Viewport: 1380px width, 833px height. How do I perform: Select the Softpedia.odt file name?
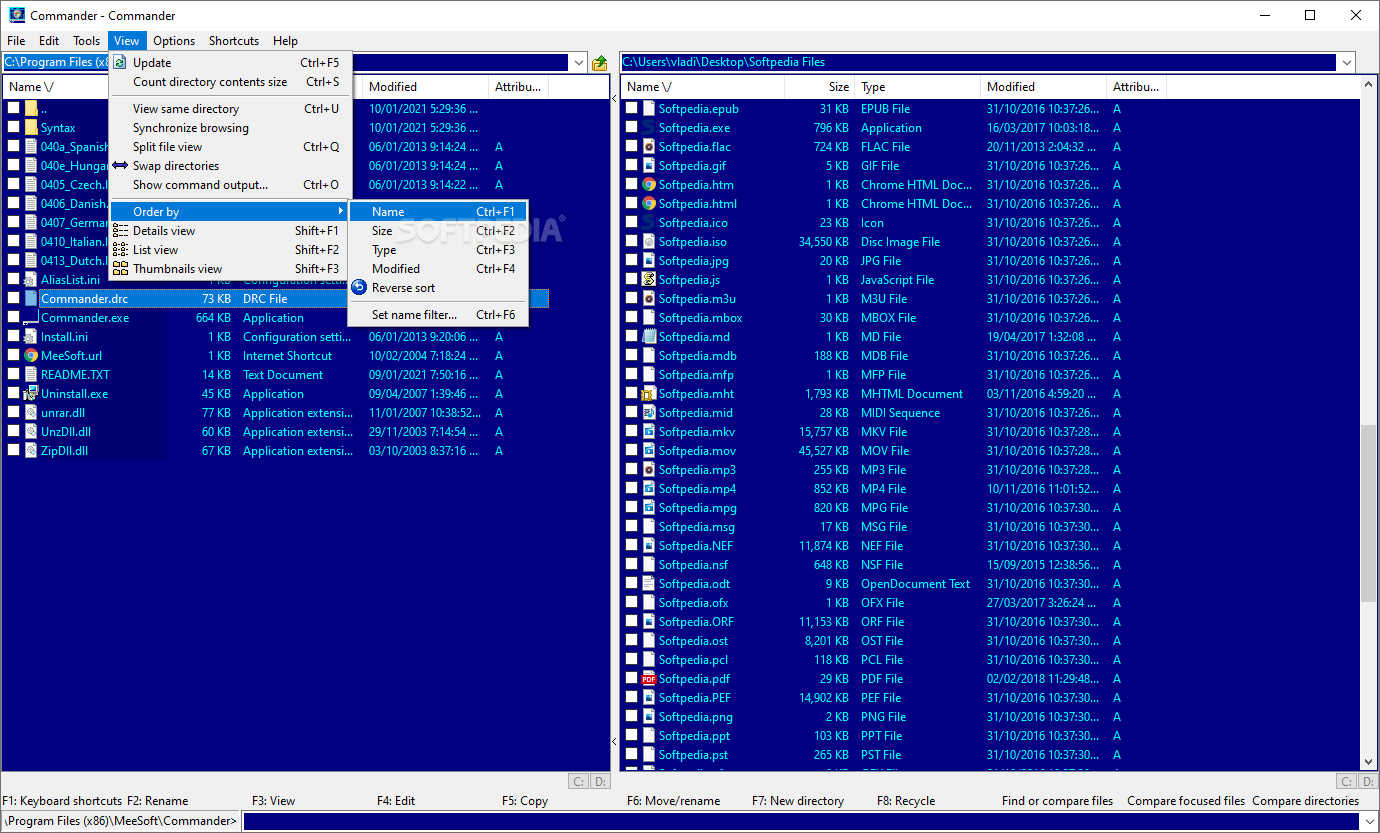tap(694, 584)
